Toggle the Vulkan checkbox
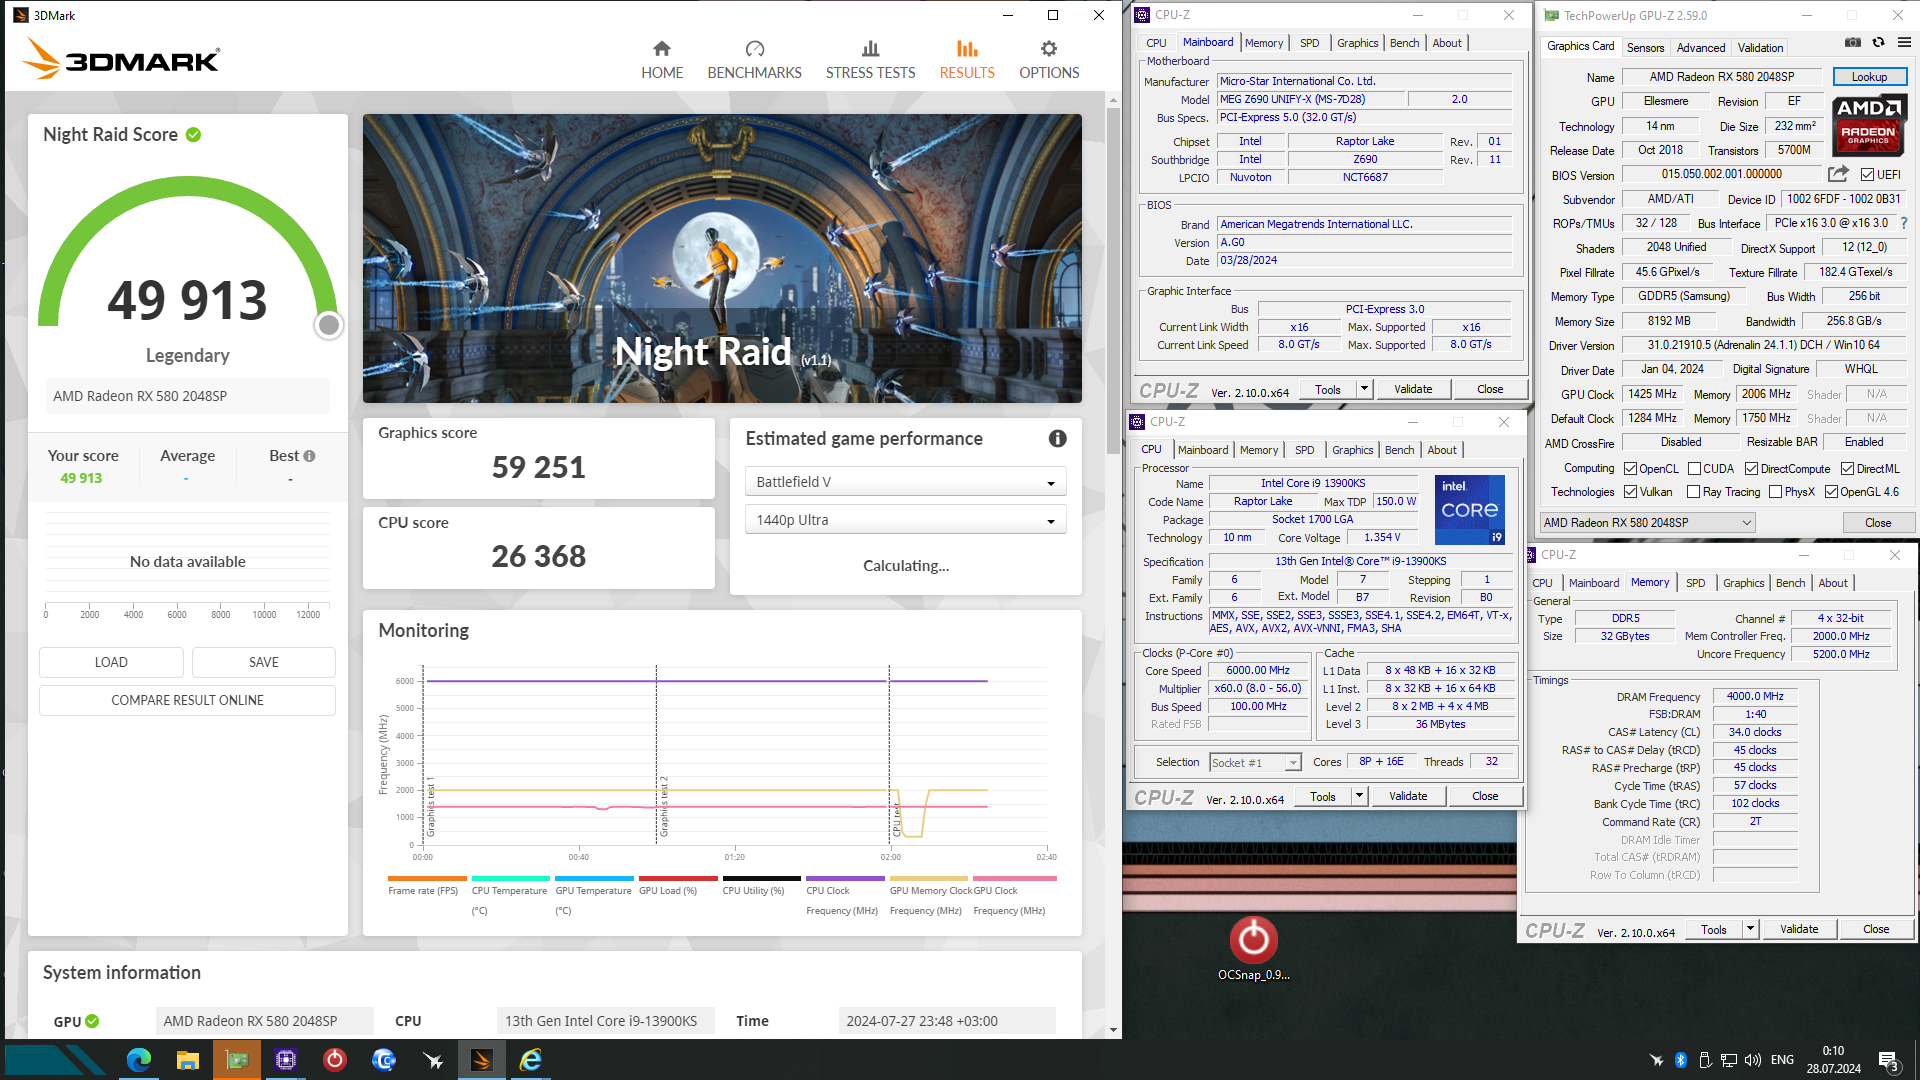Viewport: 1920px width, 1080px height. pos(1631,492)
